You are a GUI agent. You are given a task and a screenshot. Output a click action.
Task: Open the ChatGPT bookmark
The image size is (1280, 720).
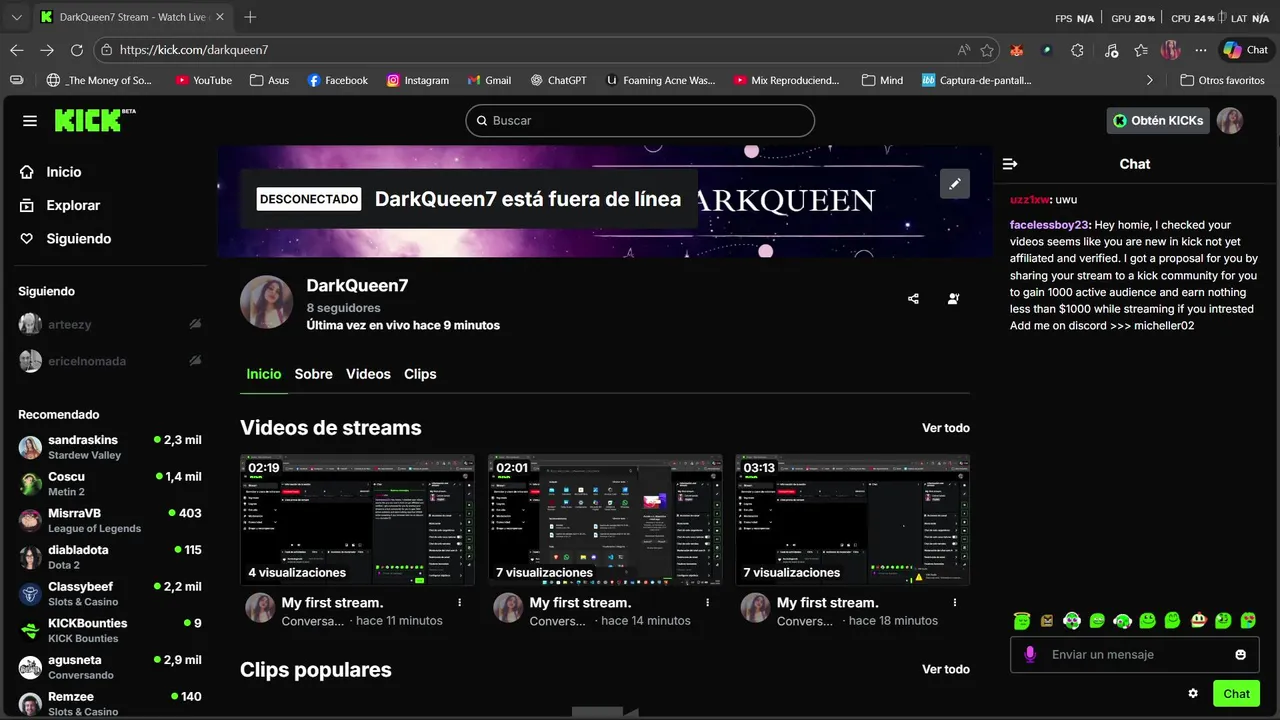click(x=558, y=80)
